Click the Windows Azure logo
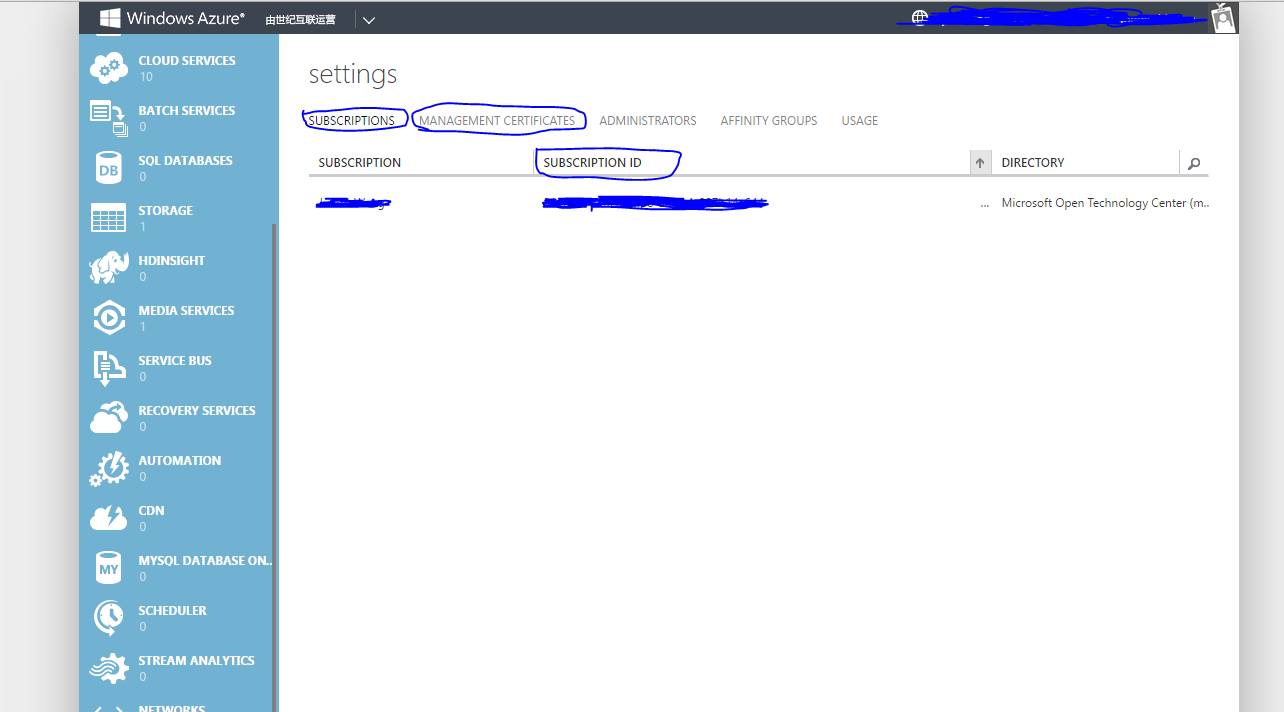The width and height of the screenshot is (1284, 712). coord(172,18)
